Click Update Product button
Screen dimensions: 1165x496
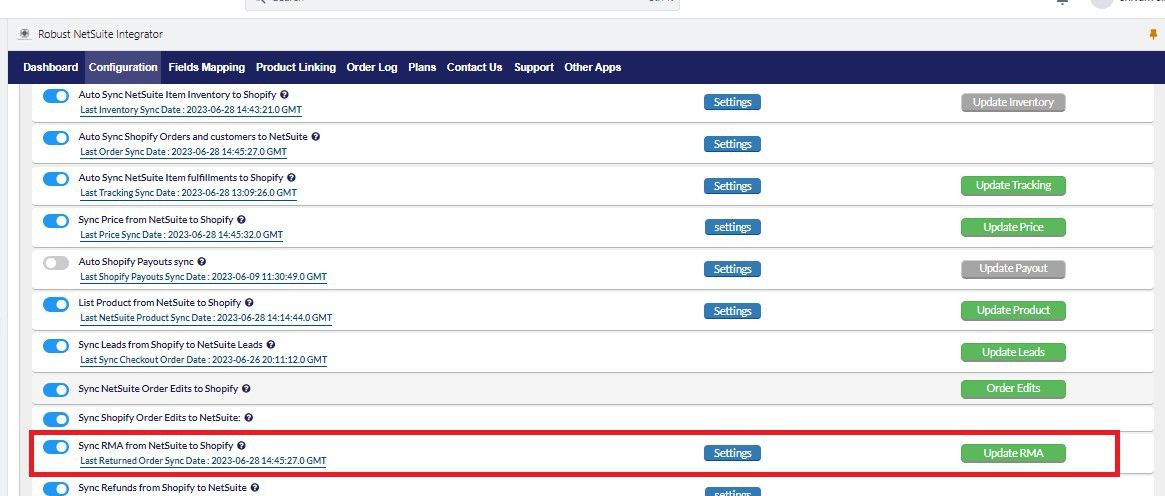click(x=1013, y=310)
